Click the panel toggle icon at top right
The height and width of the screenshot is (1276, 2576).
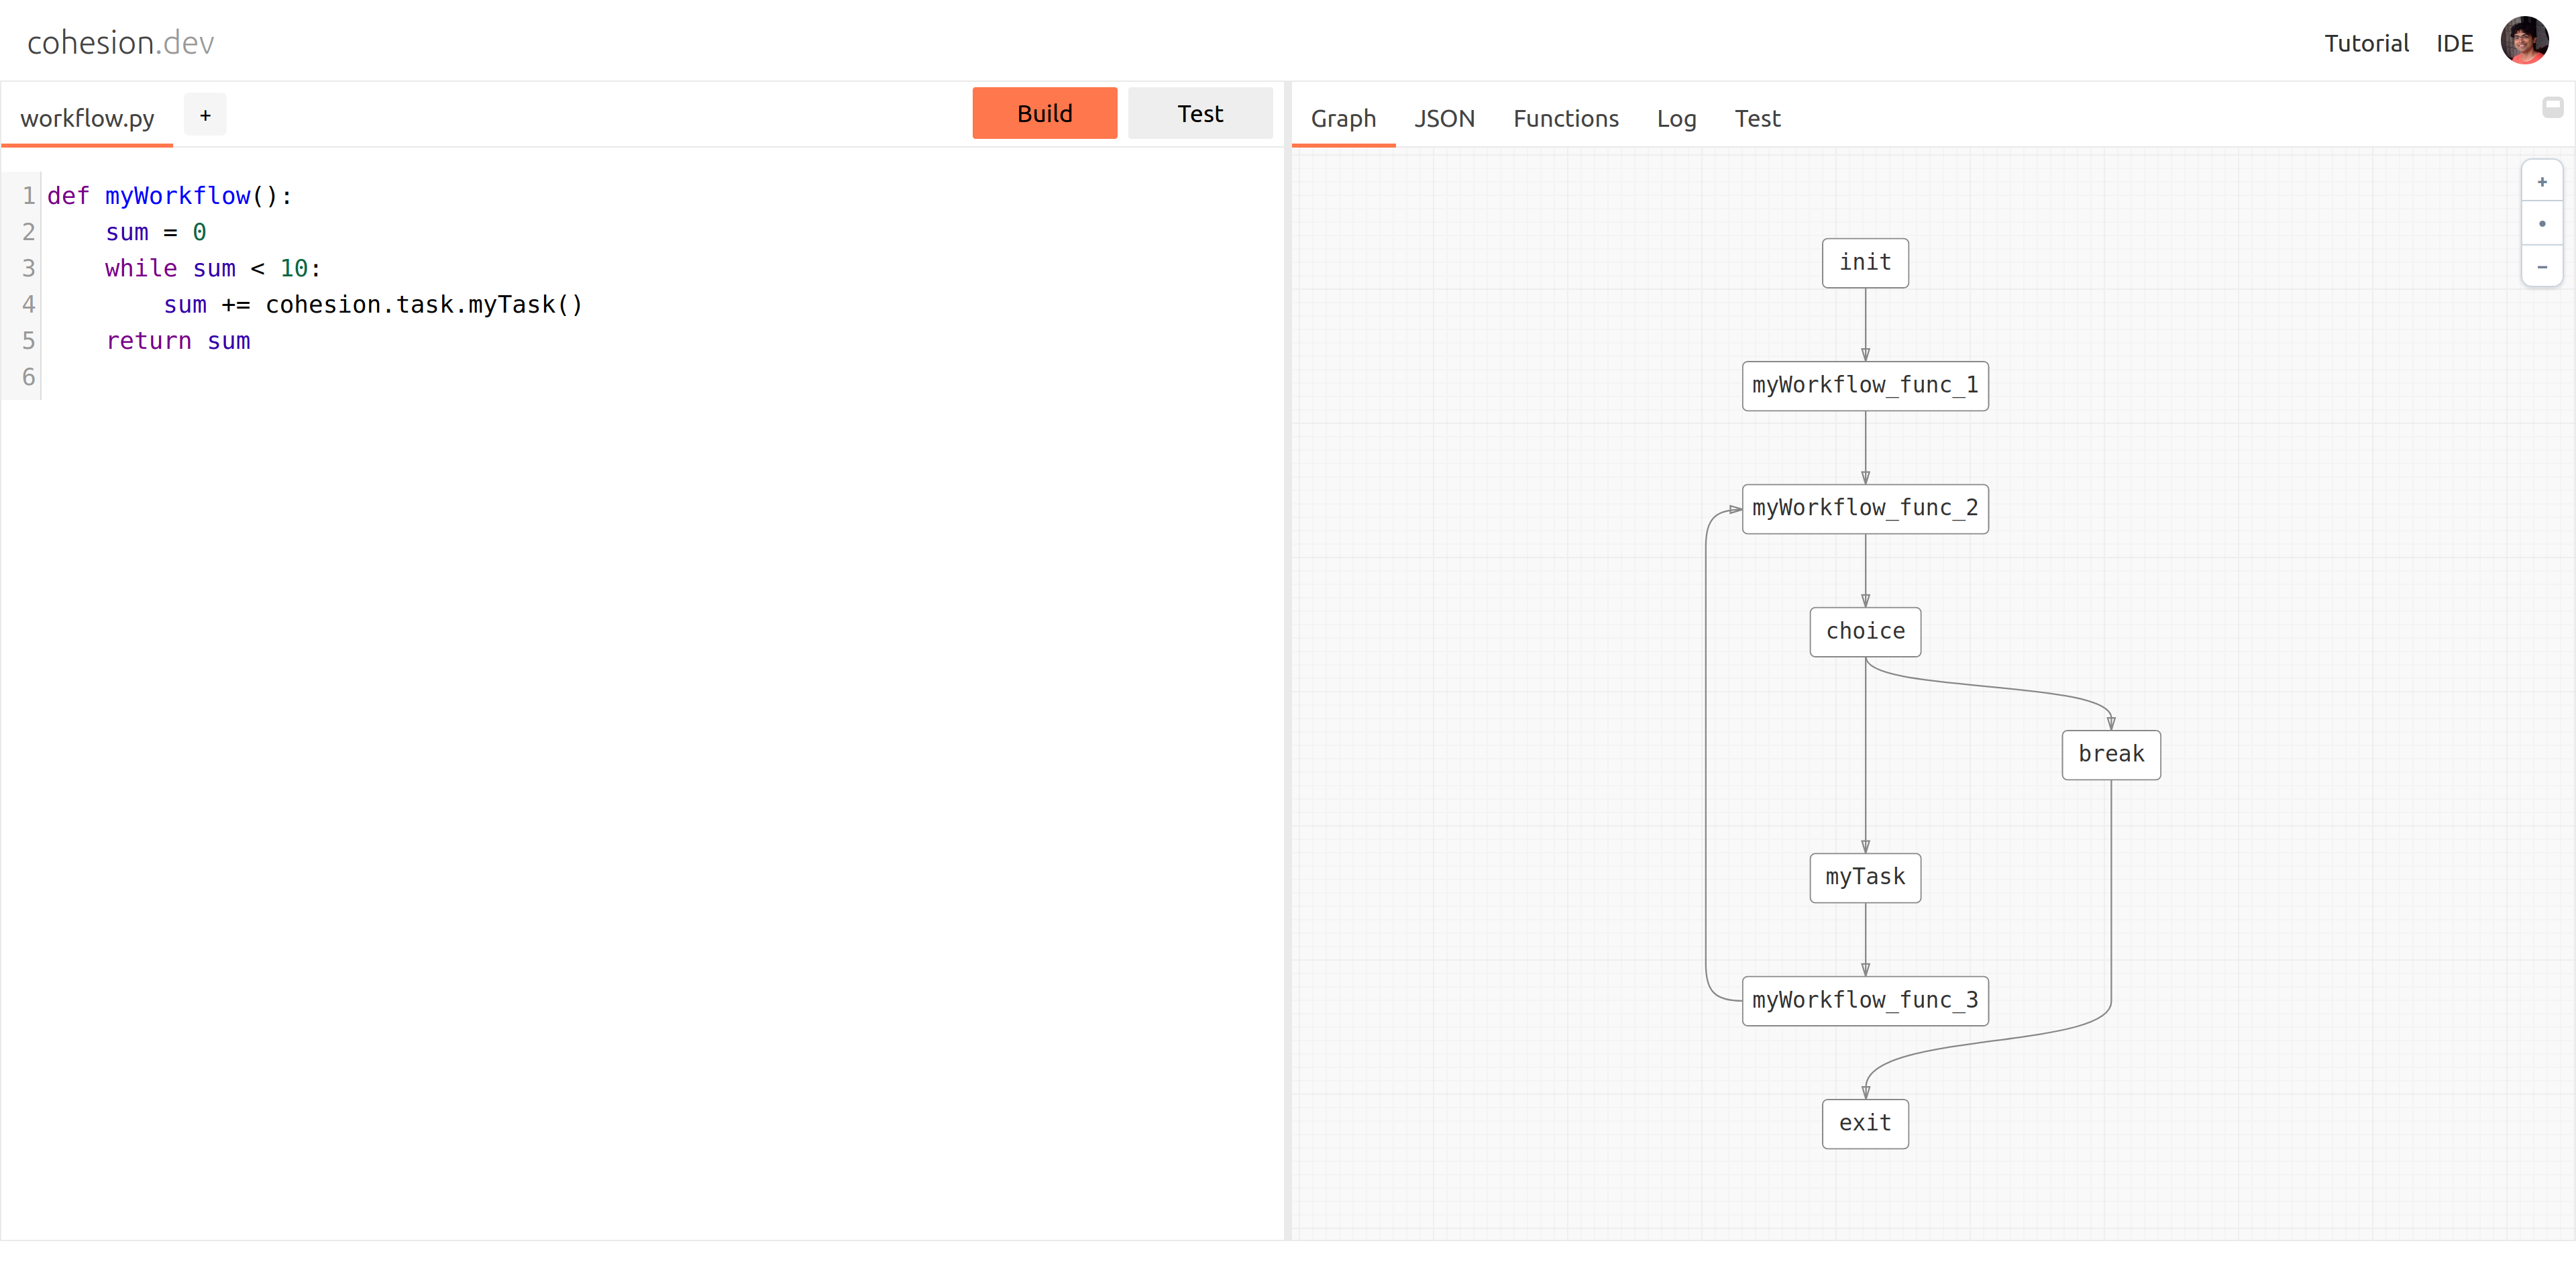tap(2552, 107)
